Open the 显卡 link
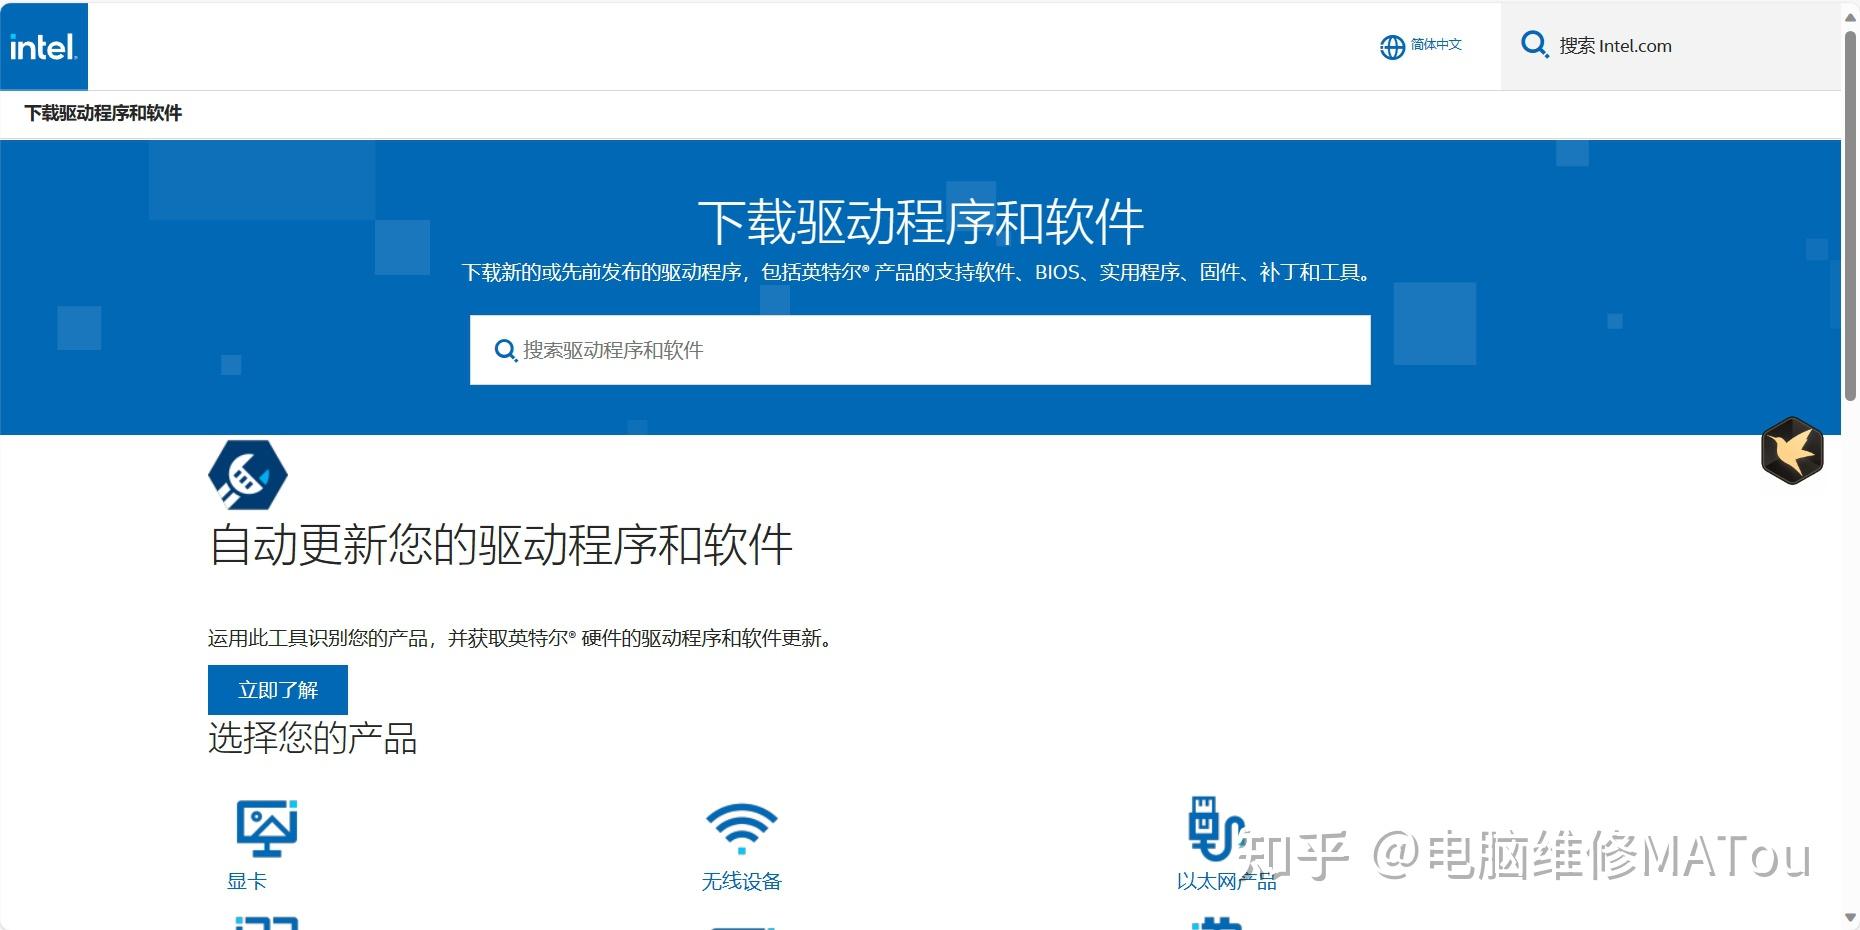The height and width of the screenshot is (930, 1860). point(247,881)
